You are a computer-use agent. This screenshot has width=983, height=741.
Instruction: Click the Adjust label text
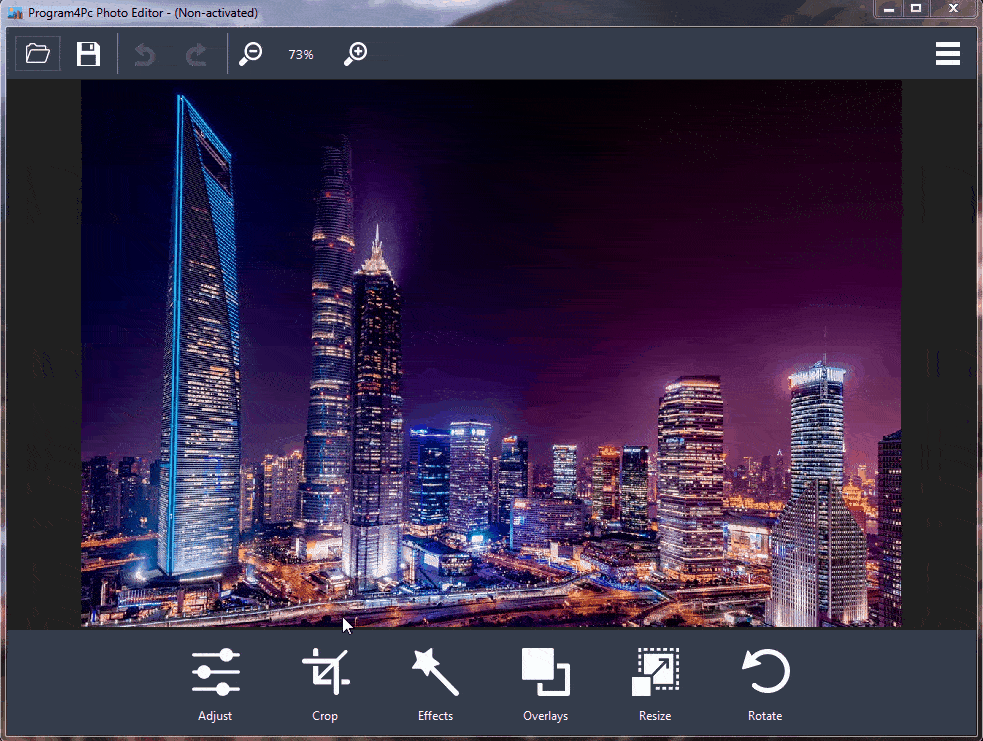click(215, 715)
